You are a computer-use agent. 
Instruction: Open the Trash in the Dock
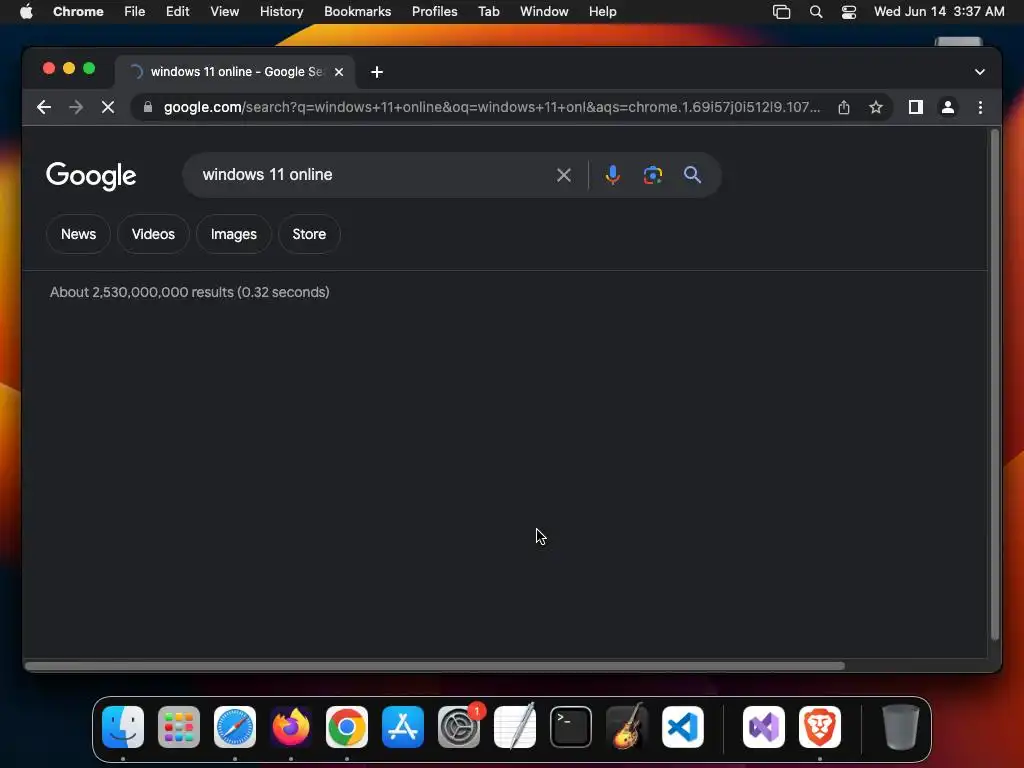[901, 727]
